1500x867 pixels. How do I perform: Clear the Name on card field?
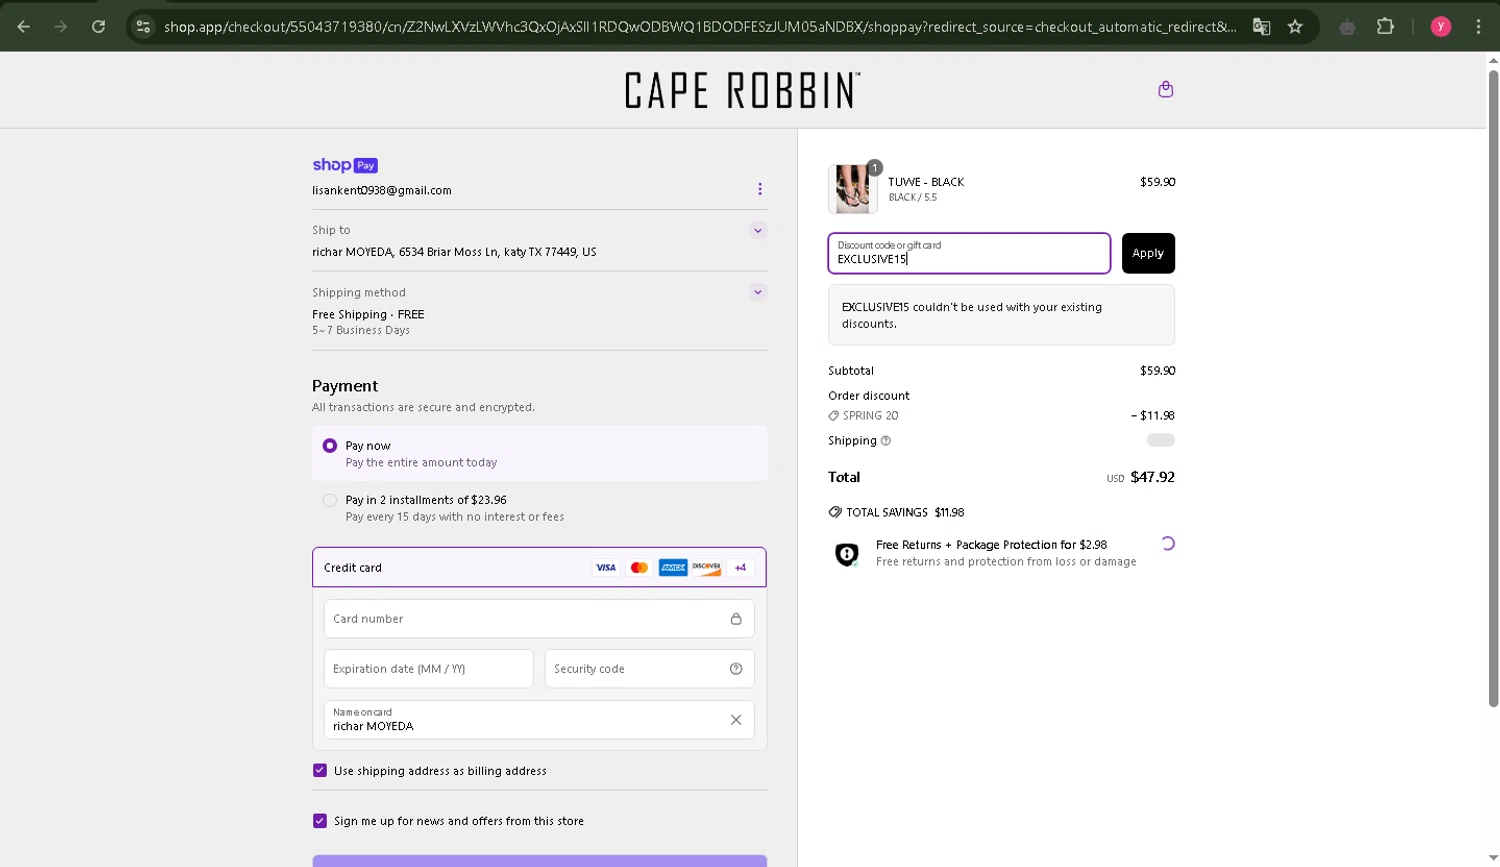click(x=736, y=720)
